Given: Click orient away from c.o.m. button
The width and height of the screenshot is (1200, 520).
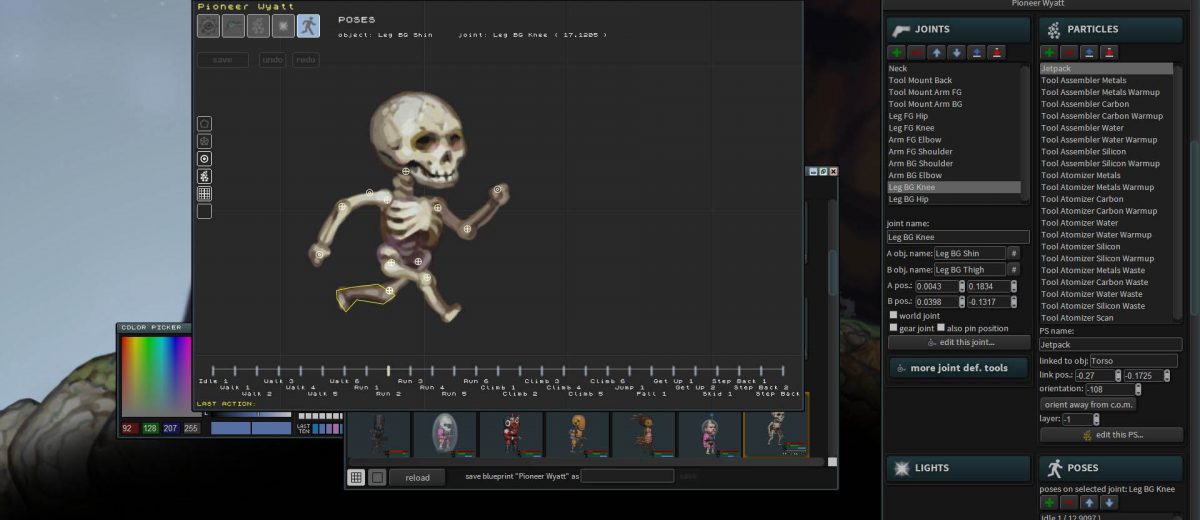Looking at the screenshot, I should (1088, 405).
